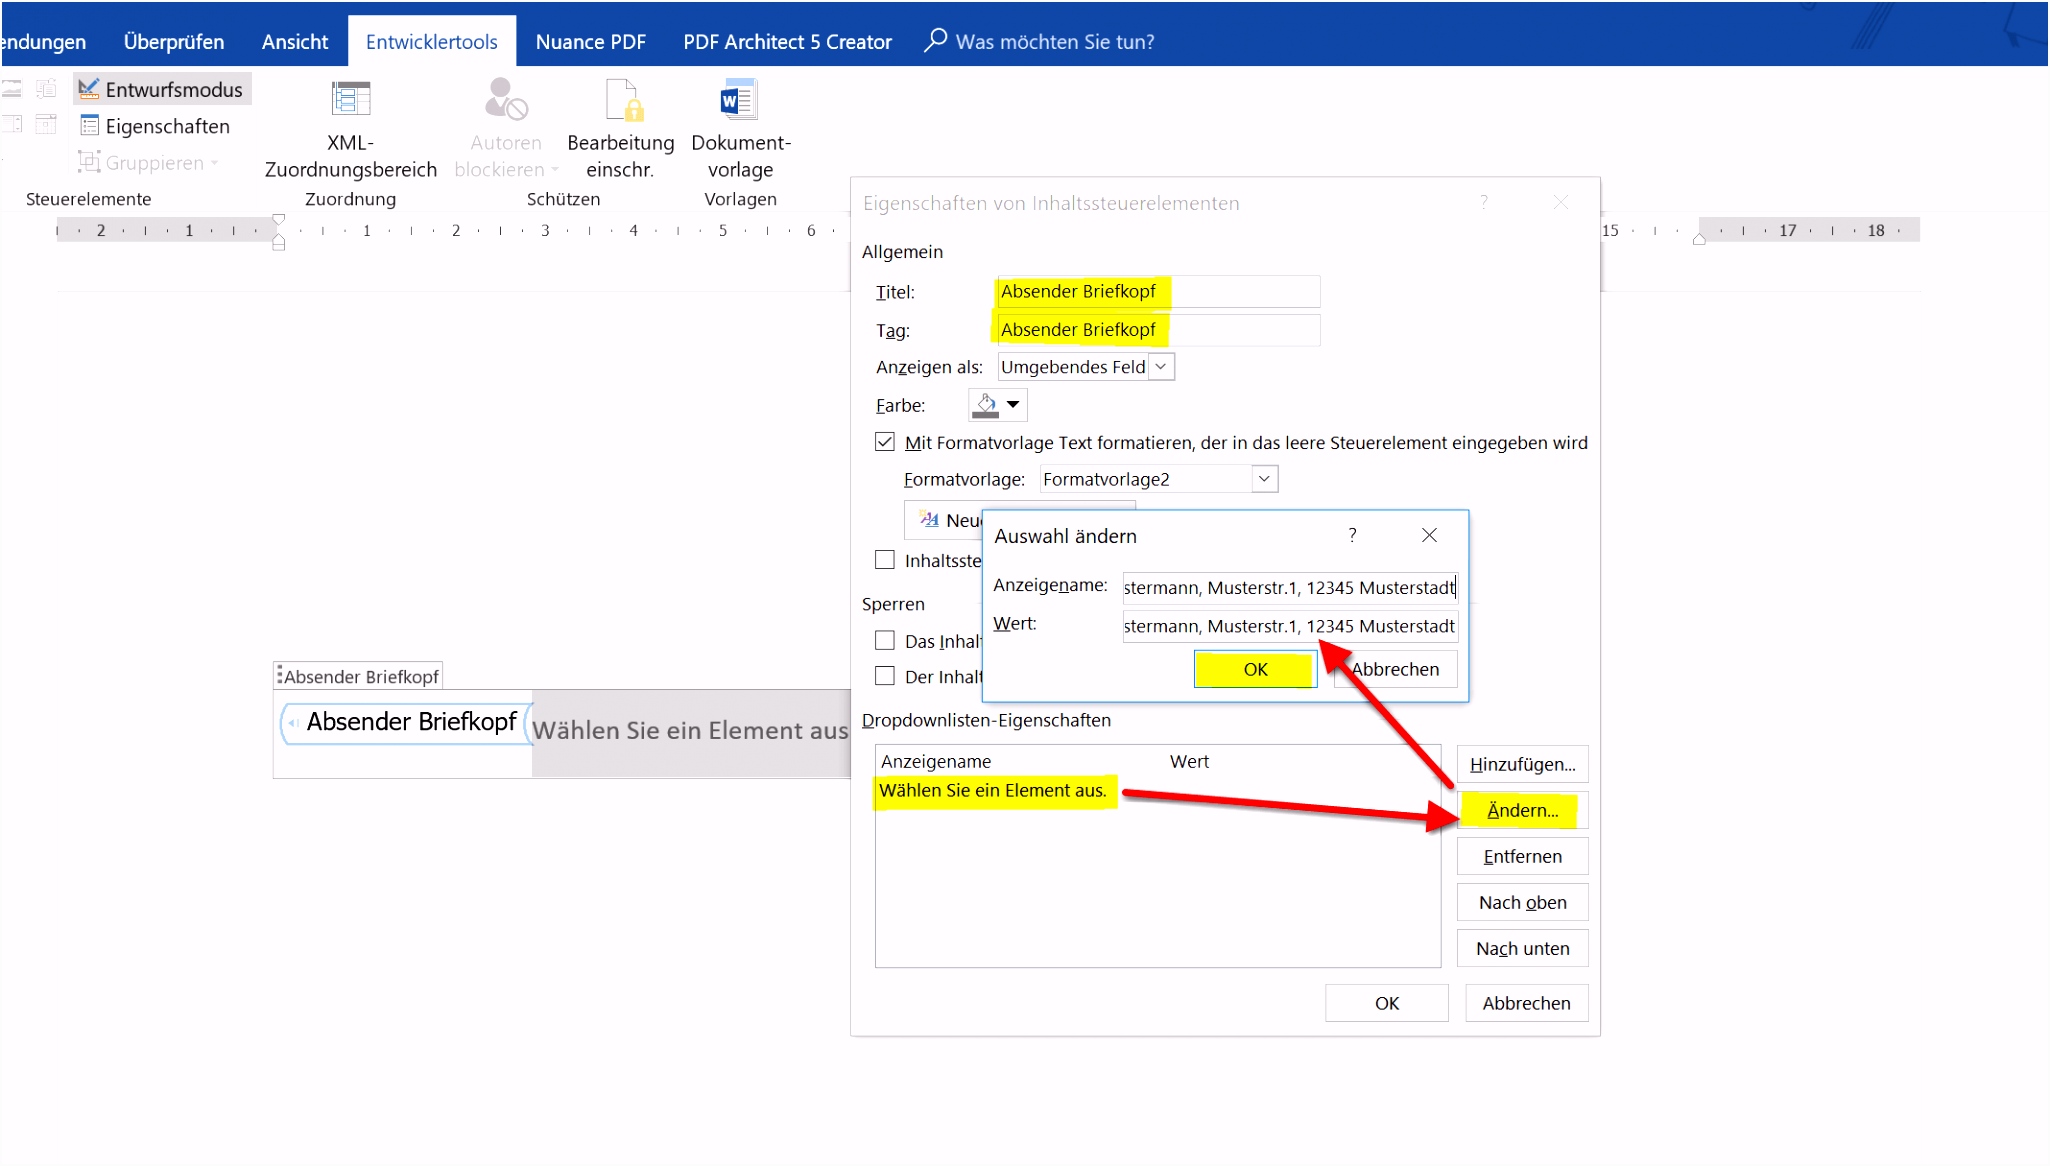The image size is (2050, 1166).
Task: Click the Wert field in Auswahl ändern
Action: 1290,626
